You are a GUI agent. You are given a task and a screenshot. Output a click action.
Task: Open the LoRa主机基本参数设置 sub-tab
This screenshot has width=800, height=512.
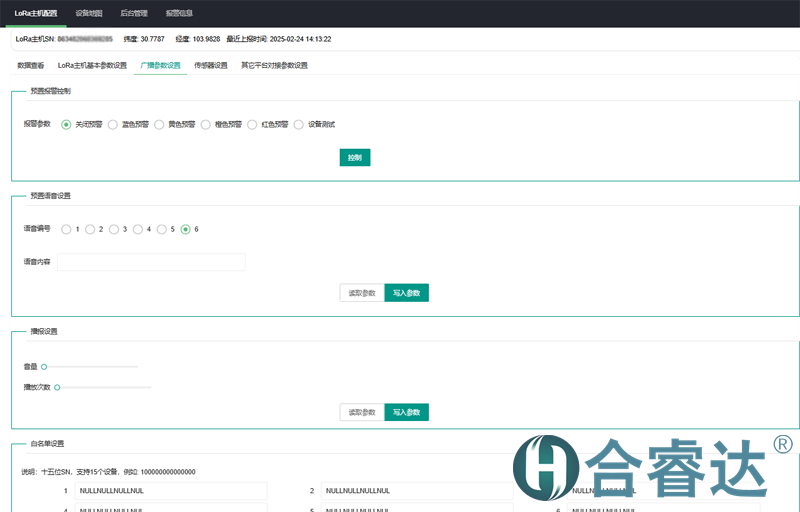click(x=92, y=65)
